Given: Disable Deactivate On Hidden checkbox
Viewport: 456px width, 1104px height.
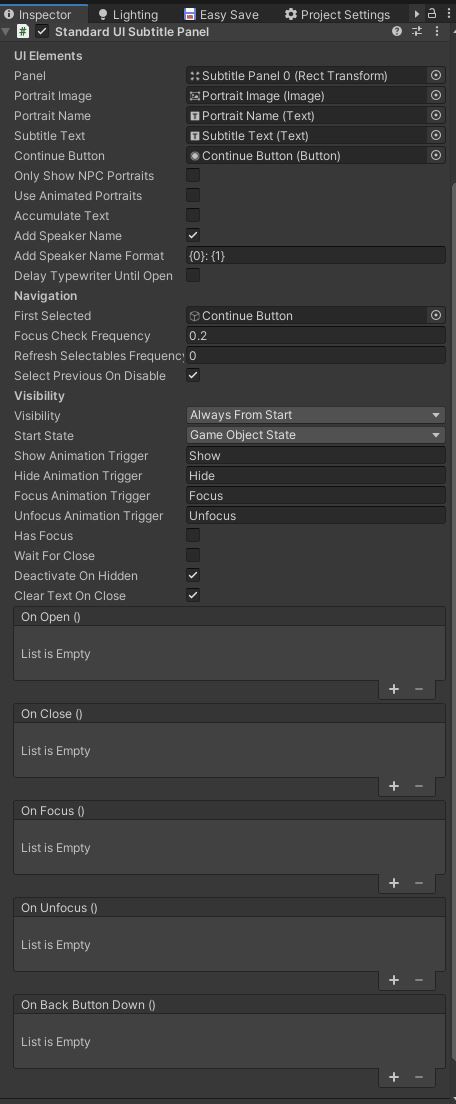Looking at the screenshot, I should click(x=193, y=575).
